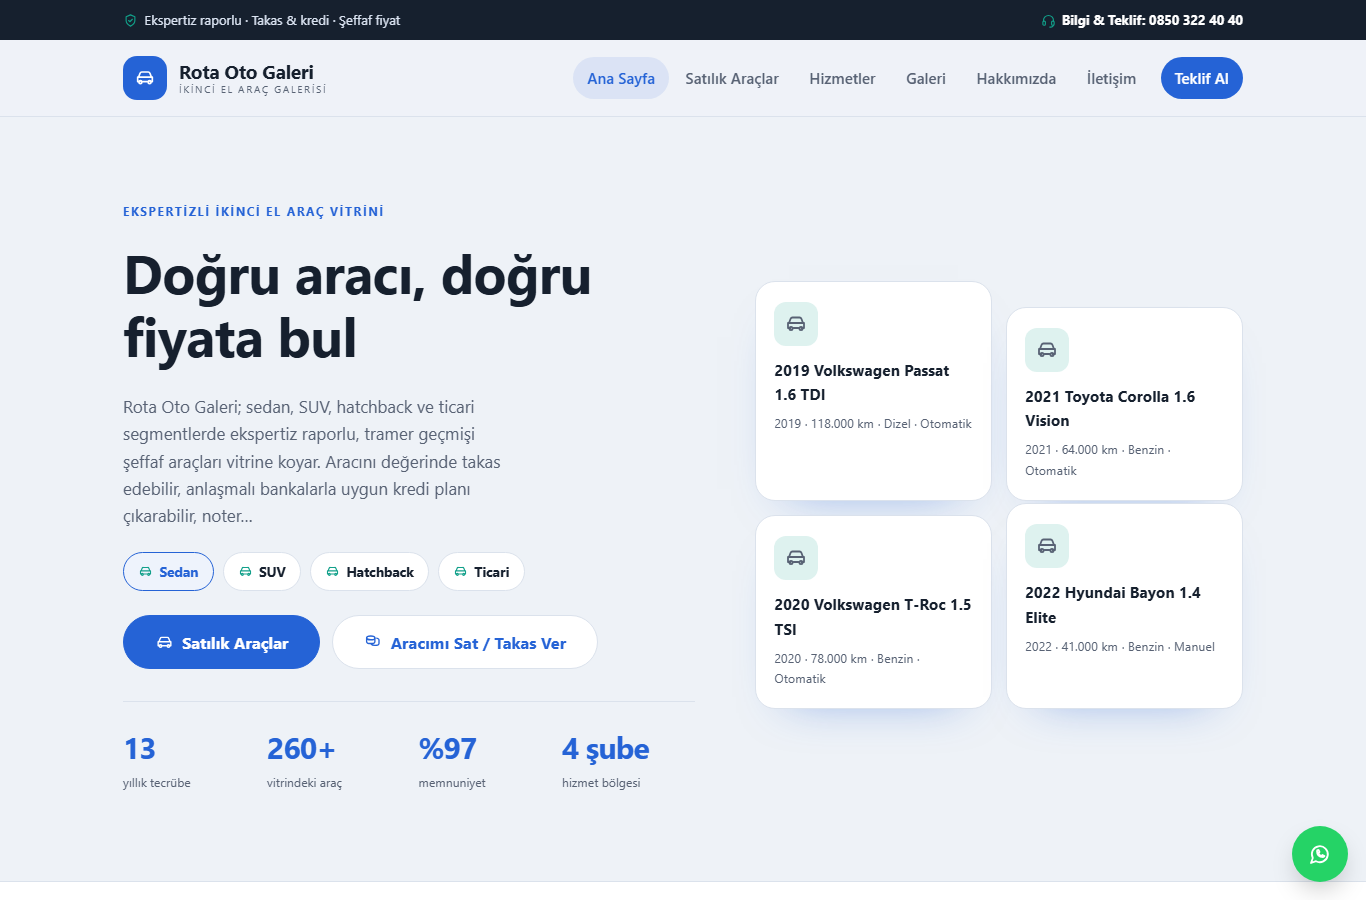
Task: Open the 2019 Volkswagen Passat 1.6 TDI card
Action: (x=873, y=391)
